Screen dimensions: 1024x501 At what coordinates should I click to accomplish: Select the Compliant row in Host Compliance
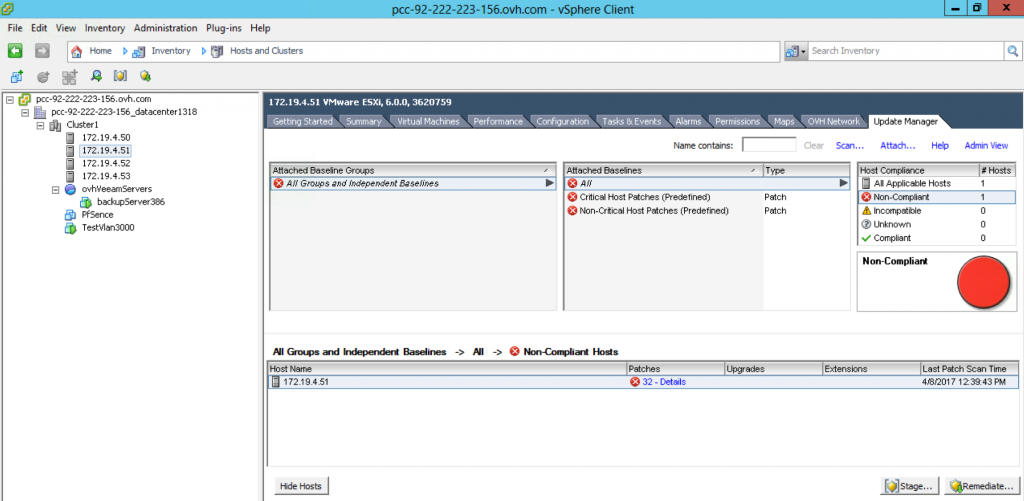tap(936, 238)
